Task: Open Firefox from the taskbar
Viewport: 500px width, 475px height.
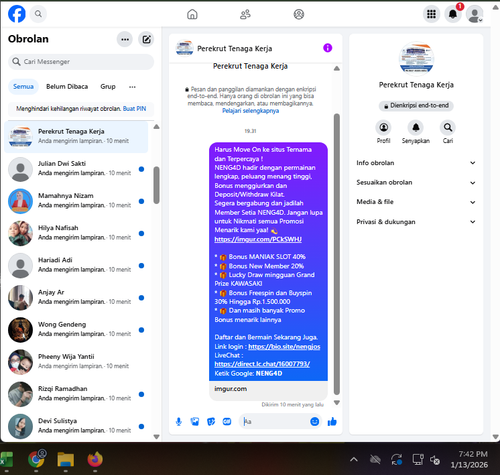Action: tap(95, 459)
